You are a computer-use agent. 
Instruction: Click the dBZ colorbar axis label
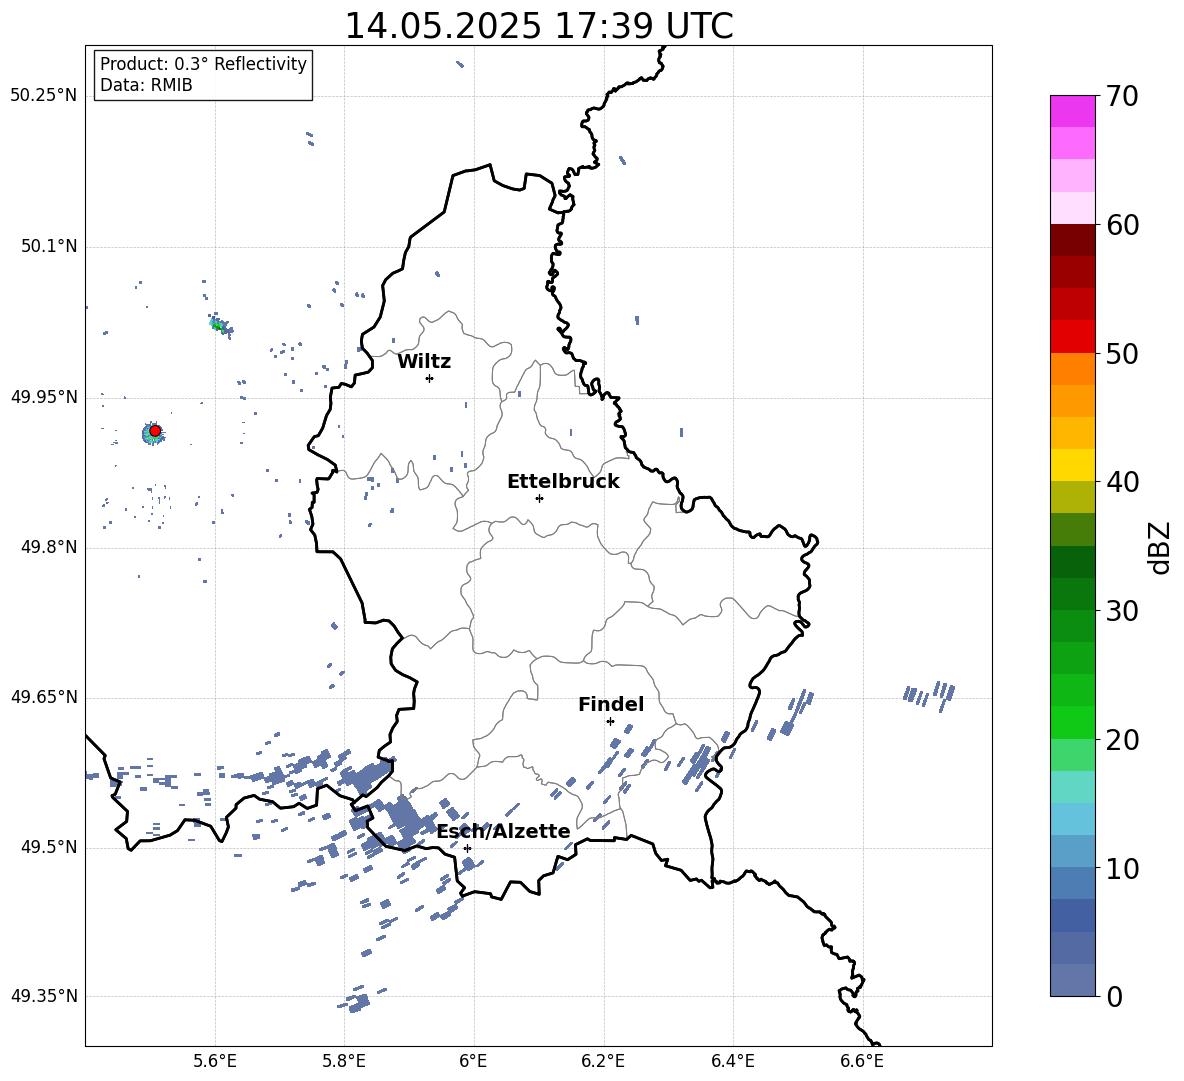click(1161, 547)
